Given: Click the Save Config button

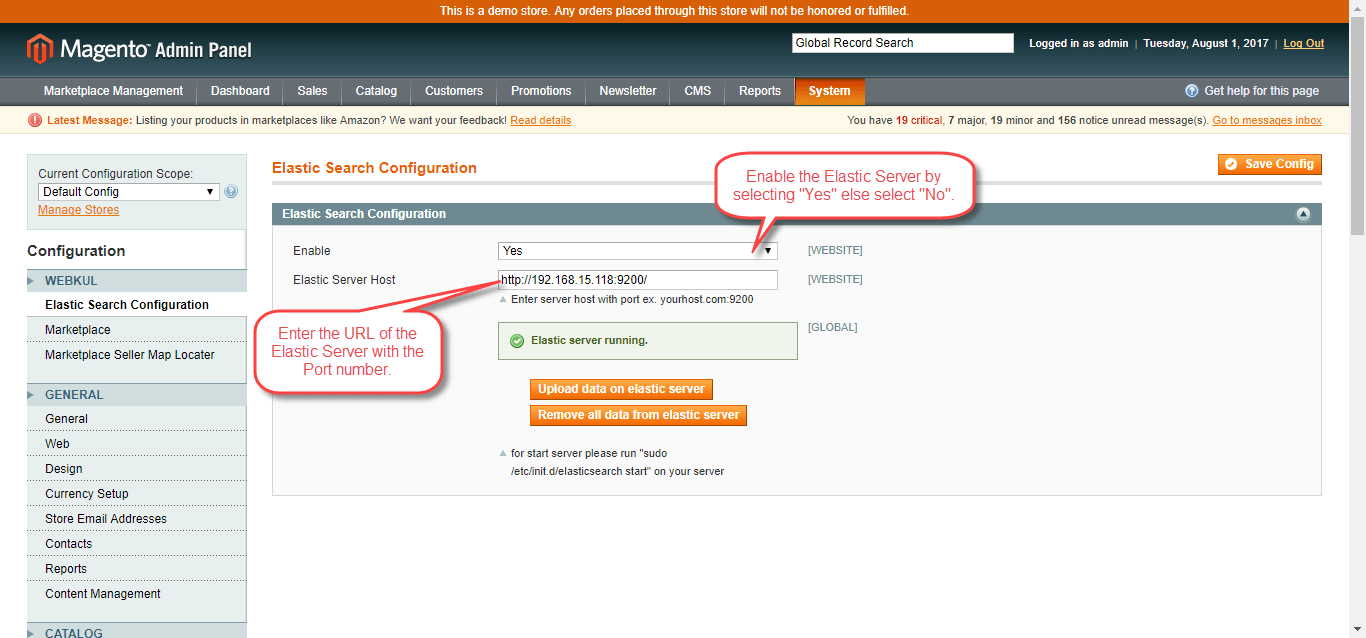Looking at the screenshot, I should [x=1270, y=164].
